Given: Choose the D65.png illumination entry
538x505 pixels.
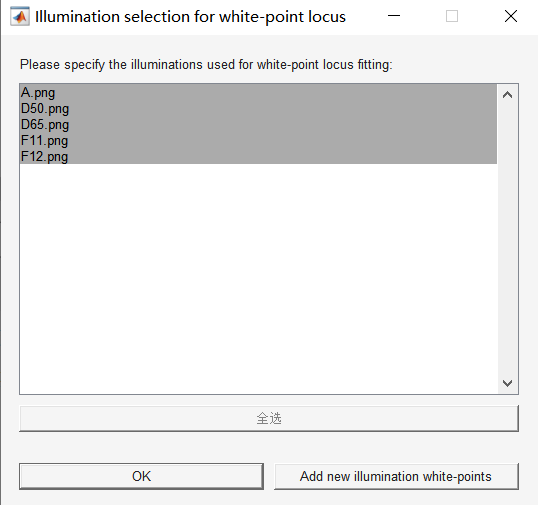Looking at the screenshot, I should 258,125.
